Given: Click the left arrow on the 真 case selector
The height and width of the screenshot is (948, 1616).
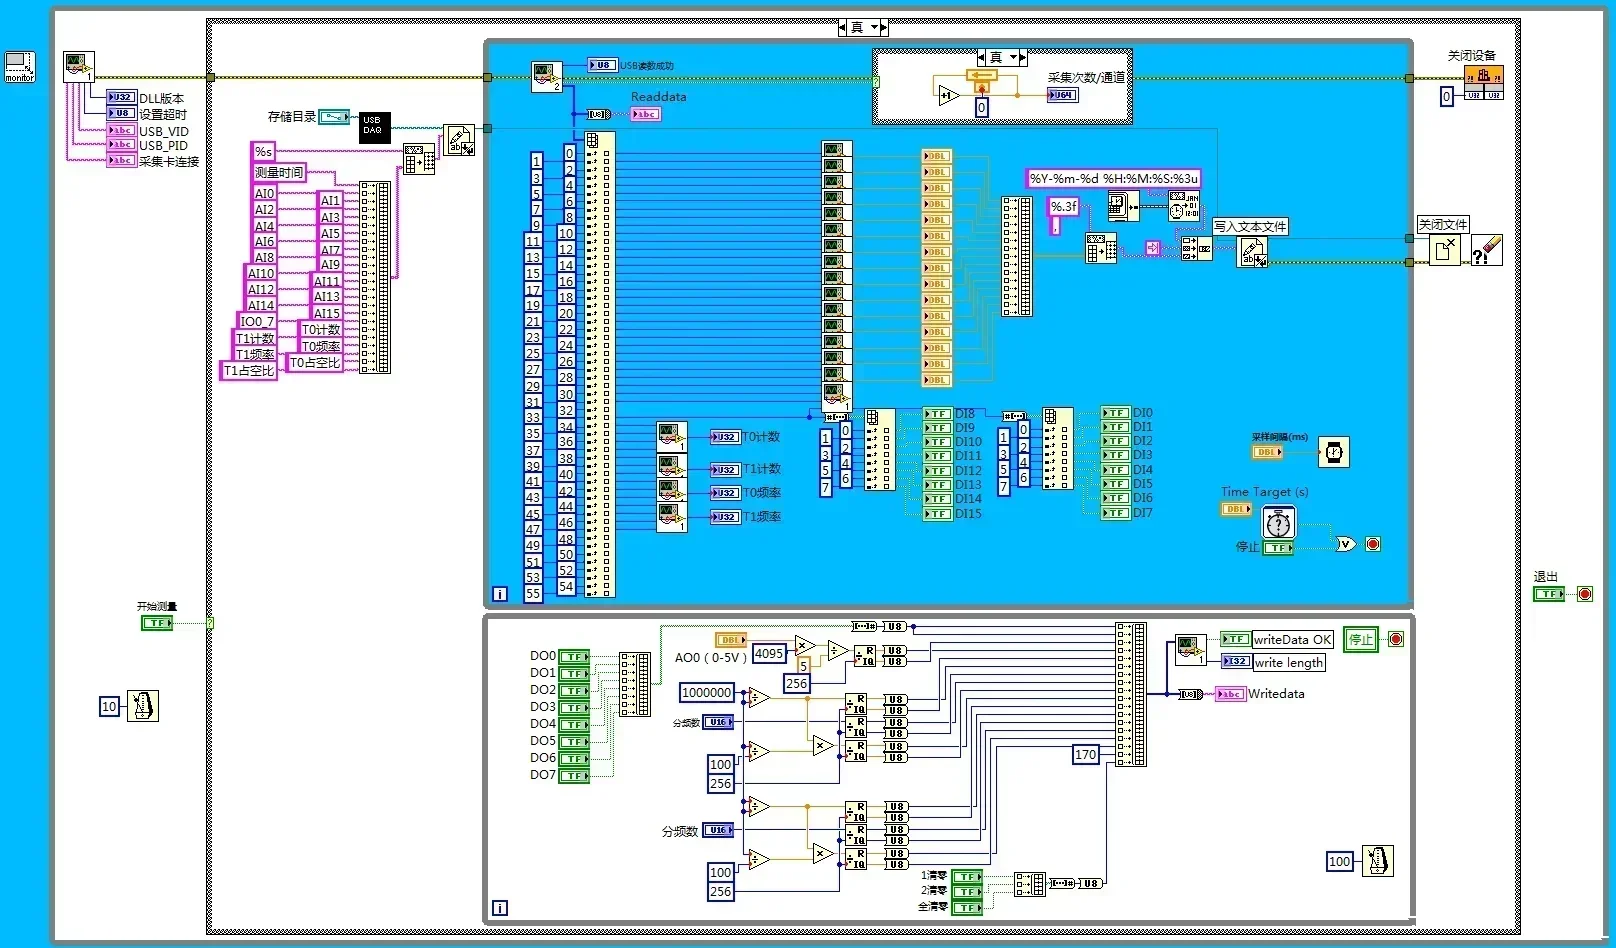Looking at the screenshot, I should [x=843, y=27].
